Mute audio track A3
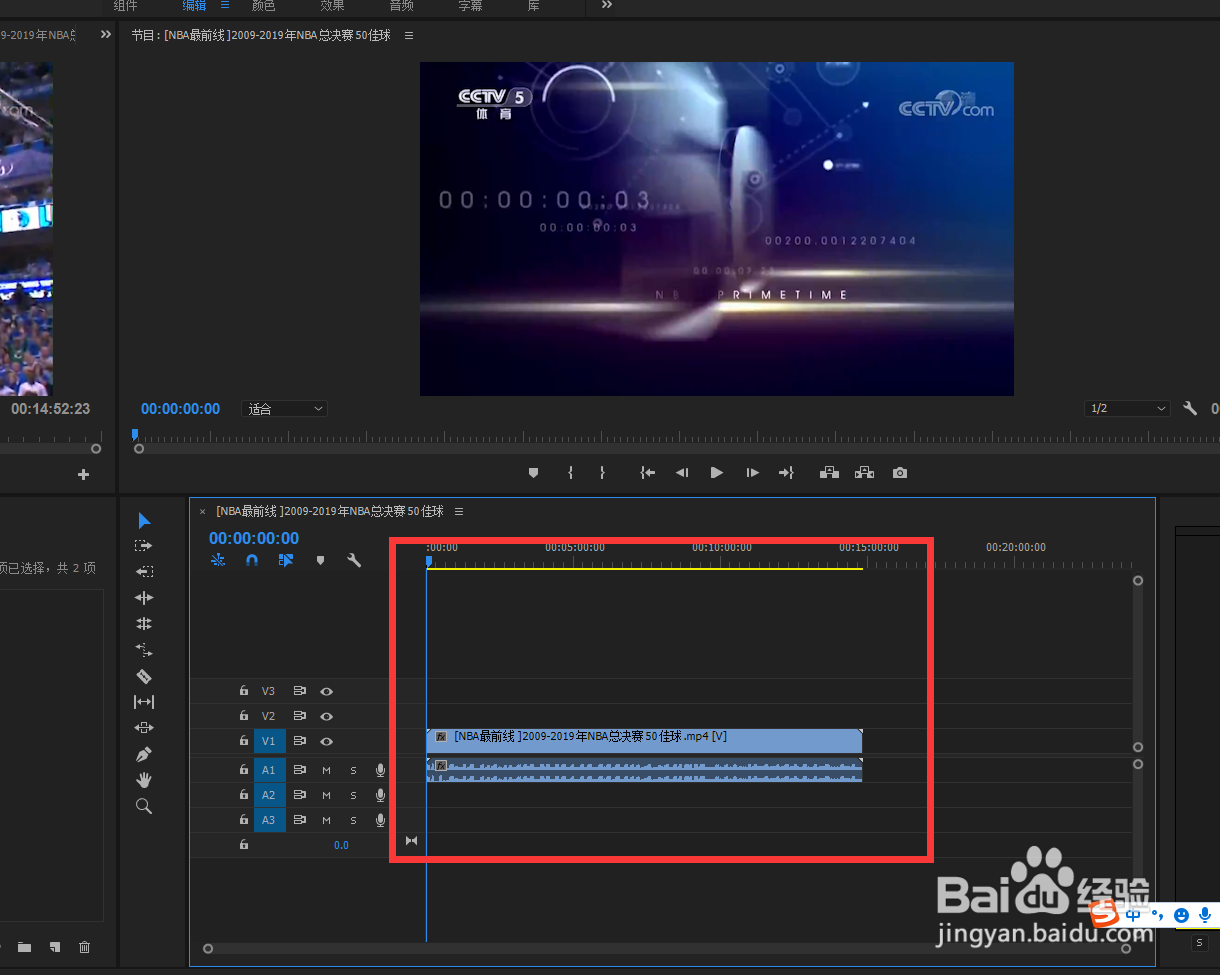This screenshot has width=1220, height=975. click(326, 820)
